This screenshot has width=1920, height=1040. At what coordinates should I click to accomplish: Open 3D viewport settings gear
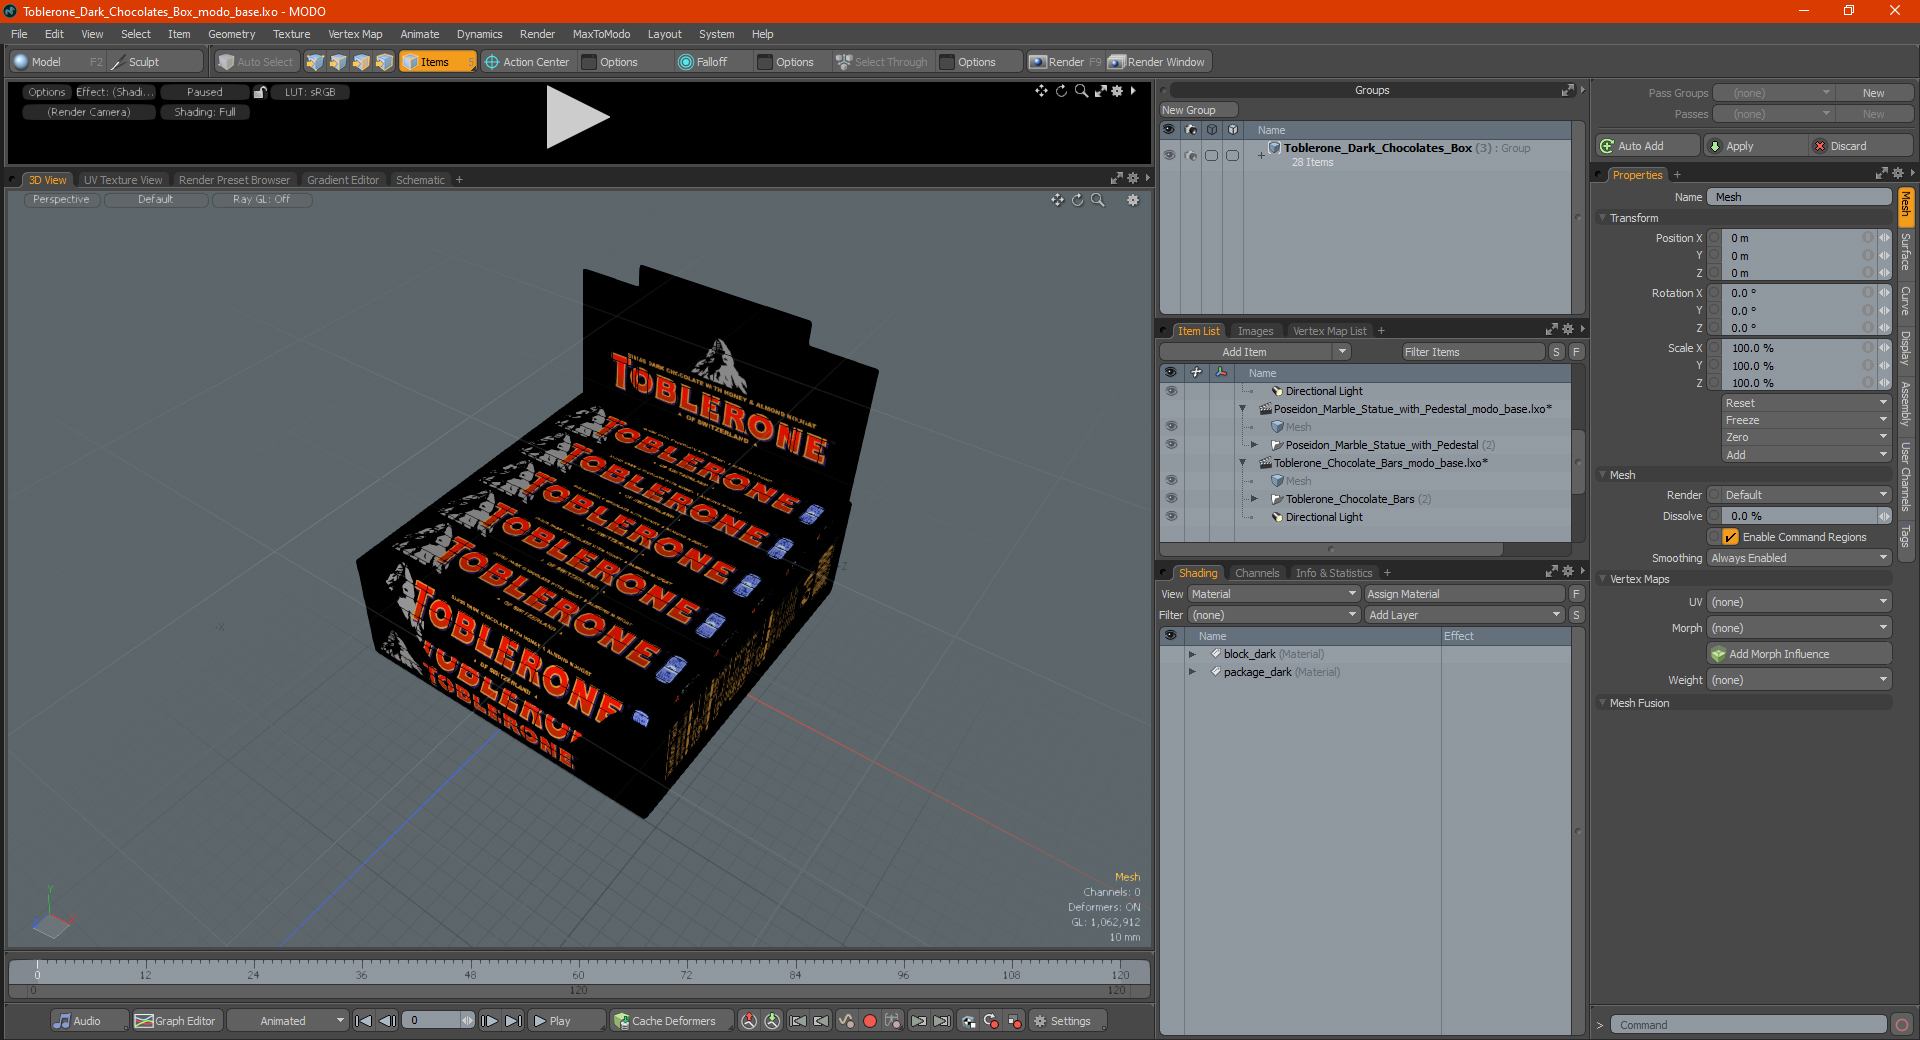pyautogui.click(x=1133, y=200)
